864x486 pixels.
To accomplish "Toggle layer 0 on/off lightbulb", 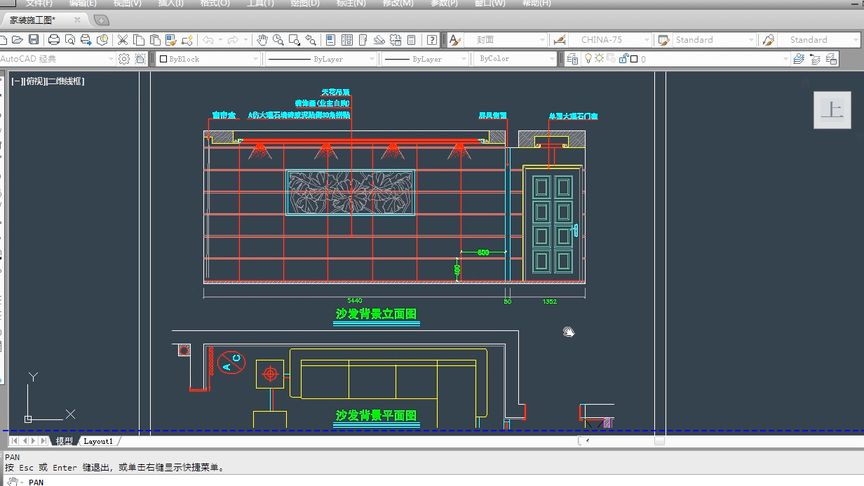I will tap(588, 58).
